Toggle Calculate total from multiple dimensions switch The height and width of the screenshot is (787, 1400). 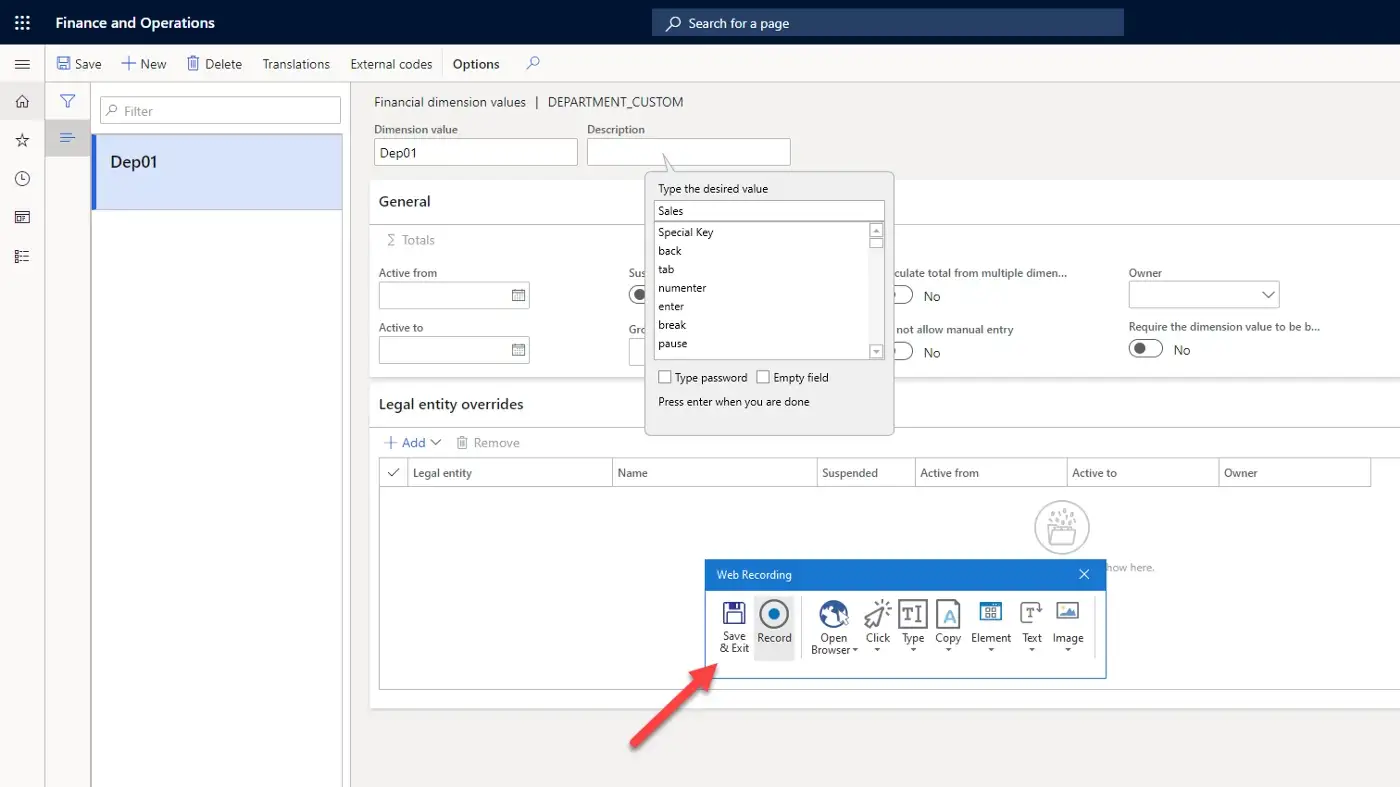pyautogui.click(x=903, y=296)
